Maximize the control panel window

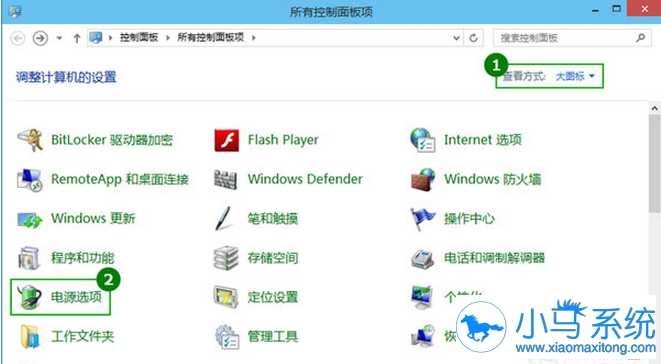click(616, 9)
